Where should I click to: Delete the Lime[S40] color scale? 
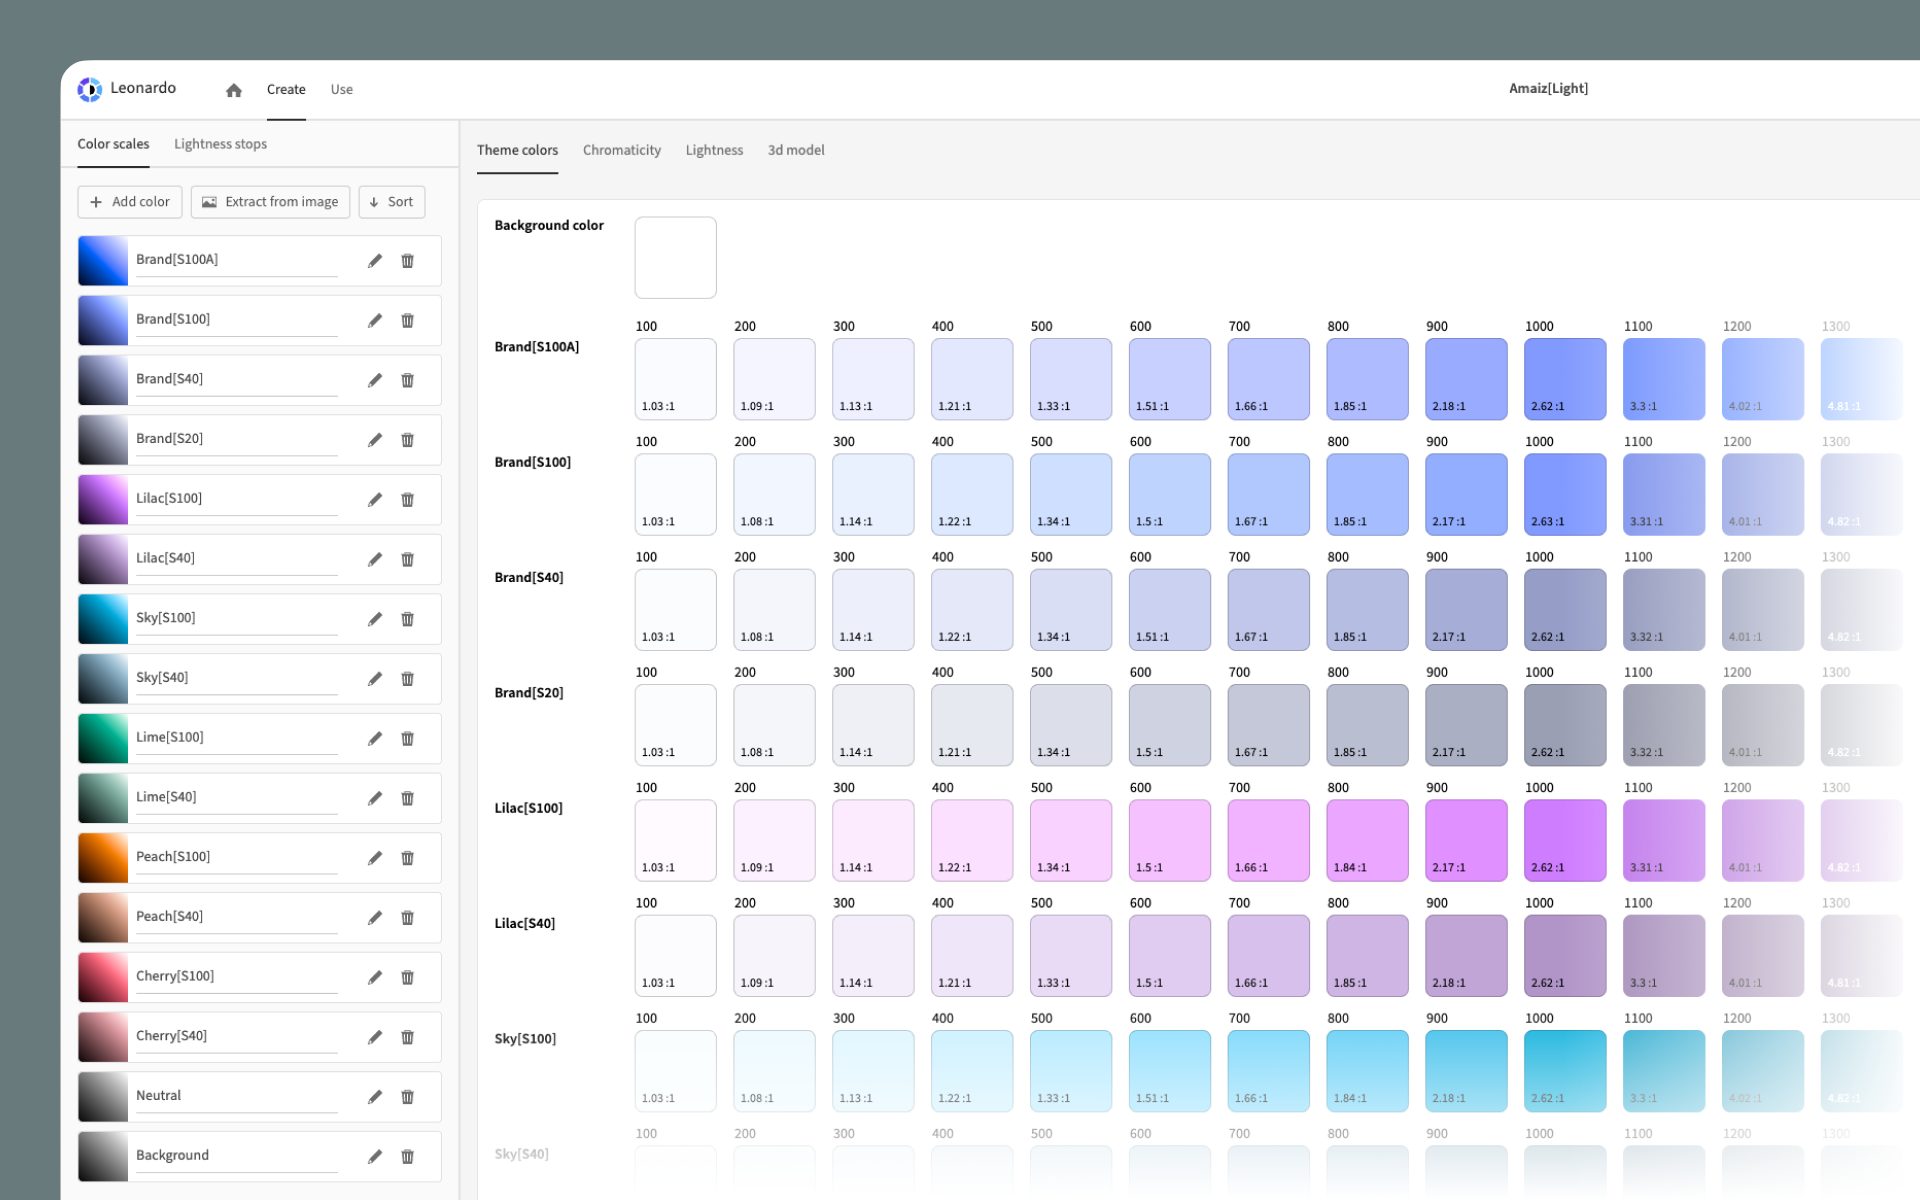click(x=408, y=798)
